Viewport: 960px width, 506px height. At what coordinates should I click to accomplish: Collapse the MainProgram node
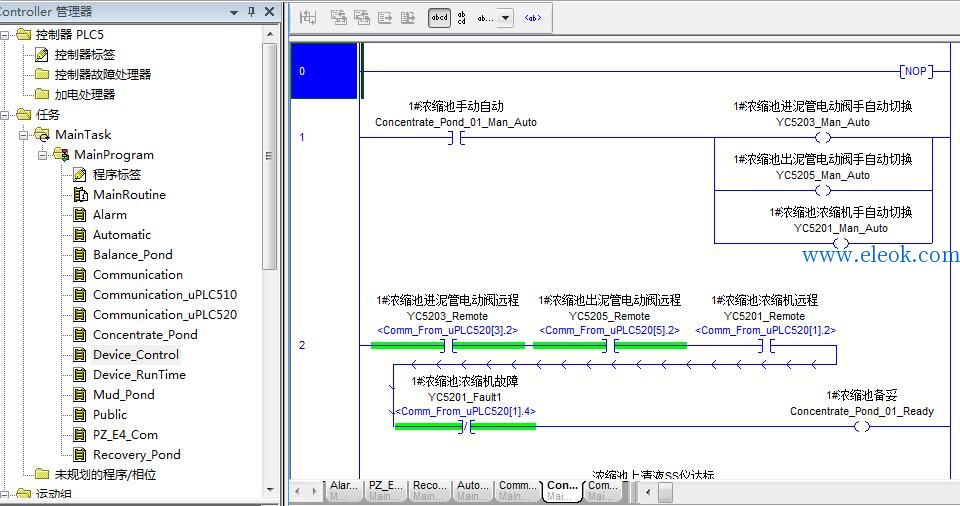point(42,155)
